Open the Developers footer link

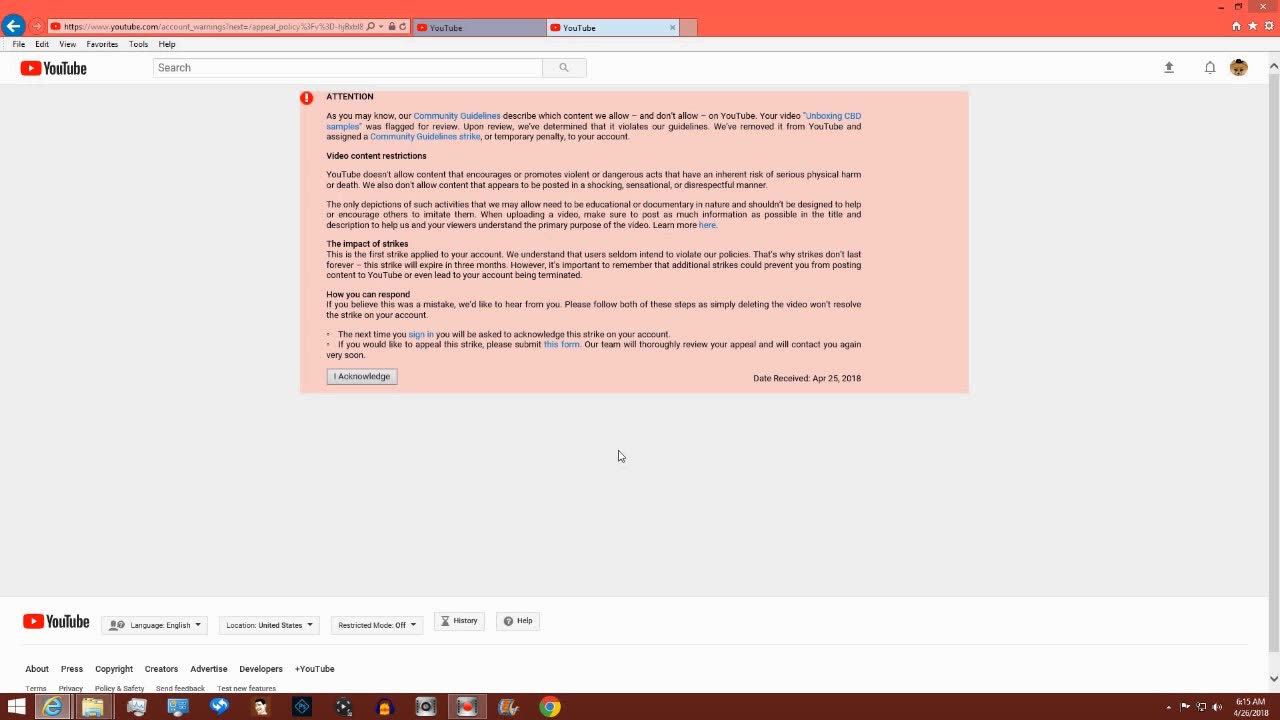261,669
